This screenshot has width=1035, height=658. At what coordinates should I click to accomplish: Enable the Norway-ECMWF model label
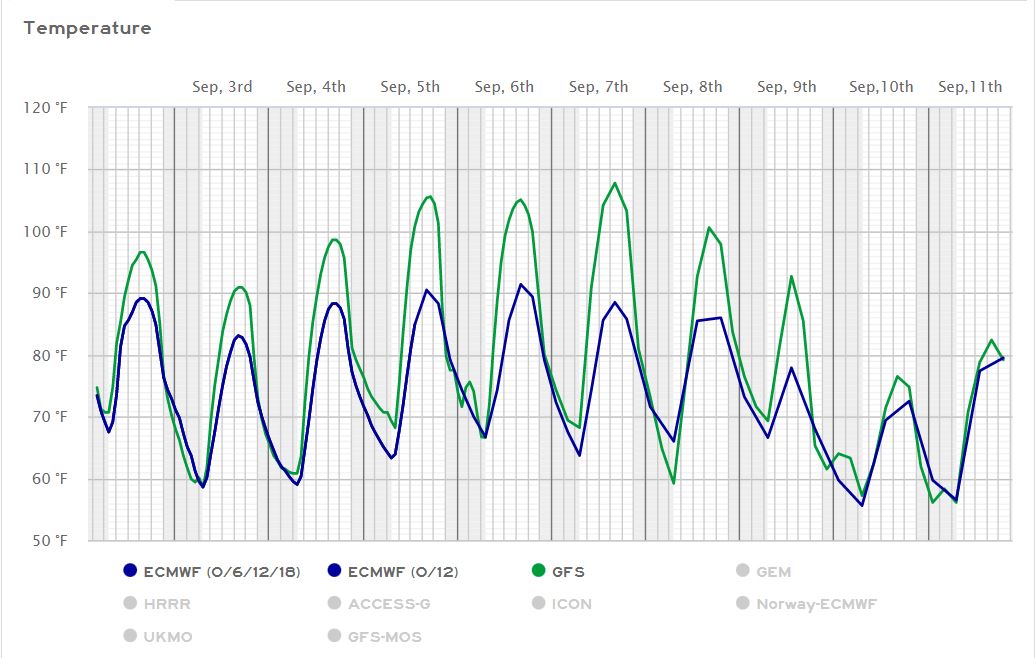(x=816, y=604)
